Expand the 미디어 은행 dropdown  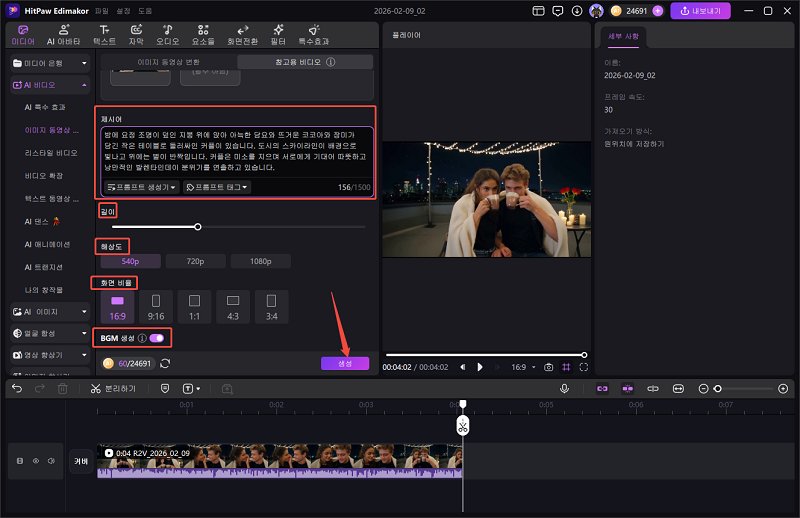pyautogui.click(x=50, y=63)
